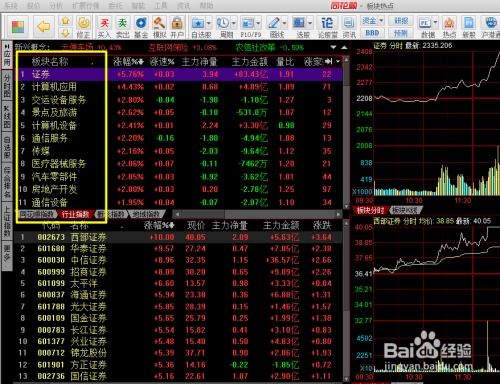Viewport: 500px width, 384px height.
Task: Open the 基金 fund icon
Action: [141, 27]
